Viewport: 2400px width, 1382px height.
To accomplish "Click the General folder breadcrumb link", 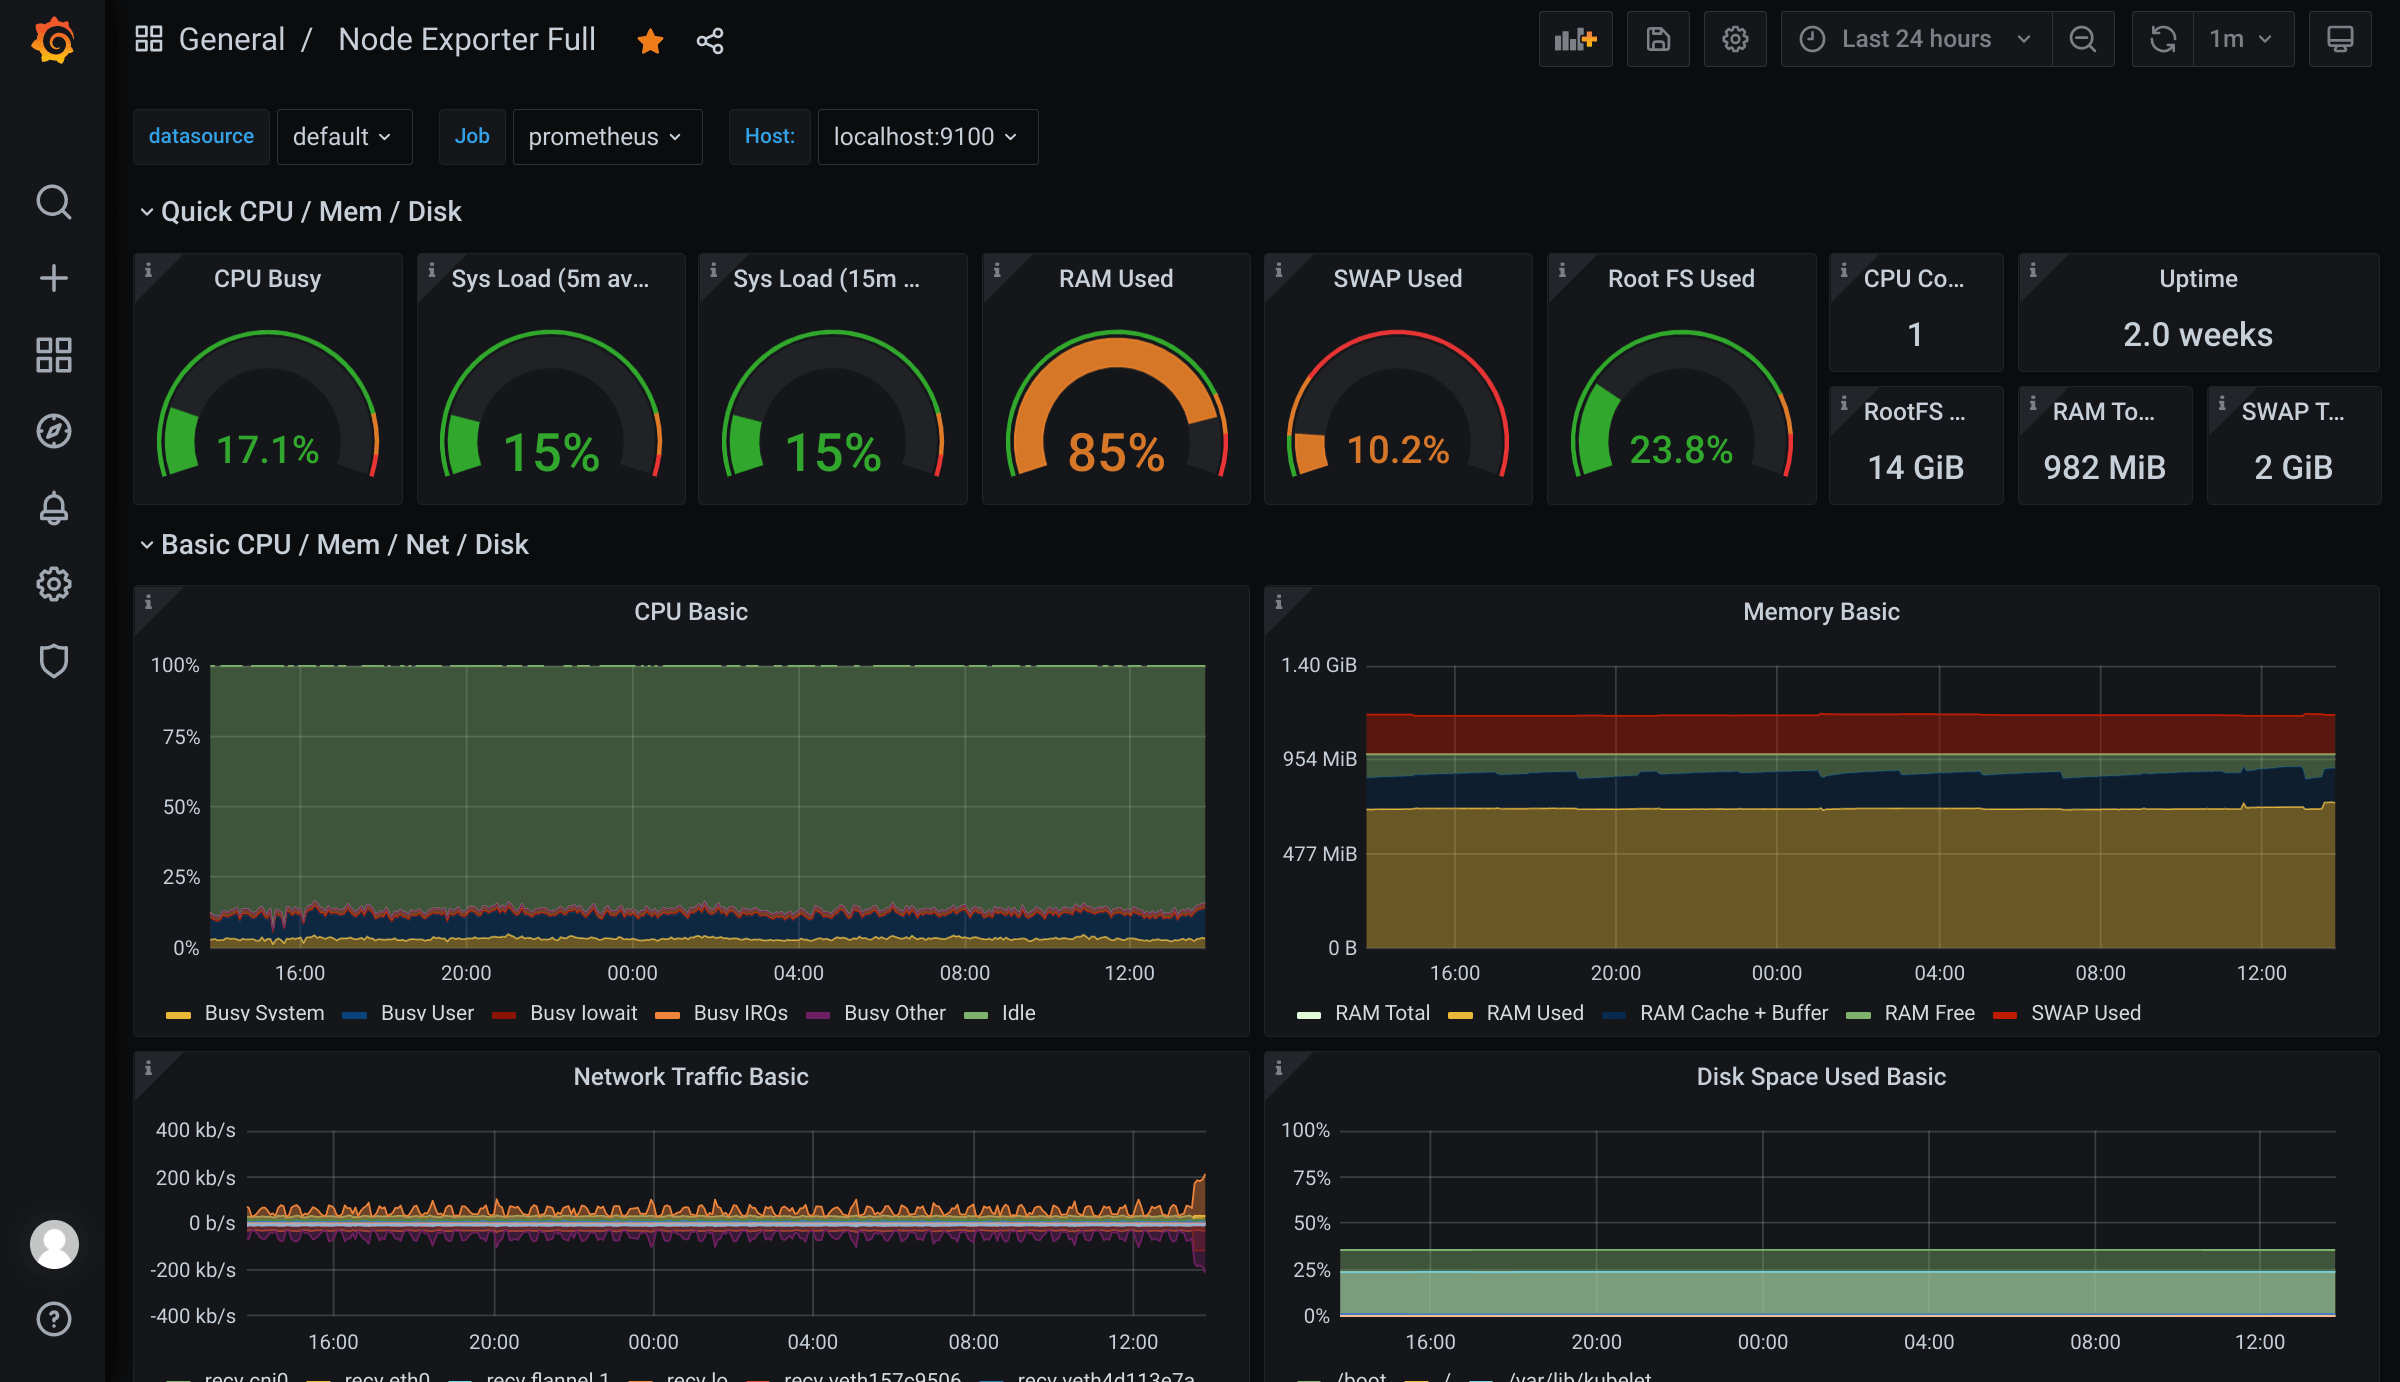I will point(231,39).
